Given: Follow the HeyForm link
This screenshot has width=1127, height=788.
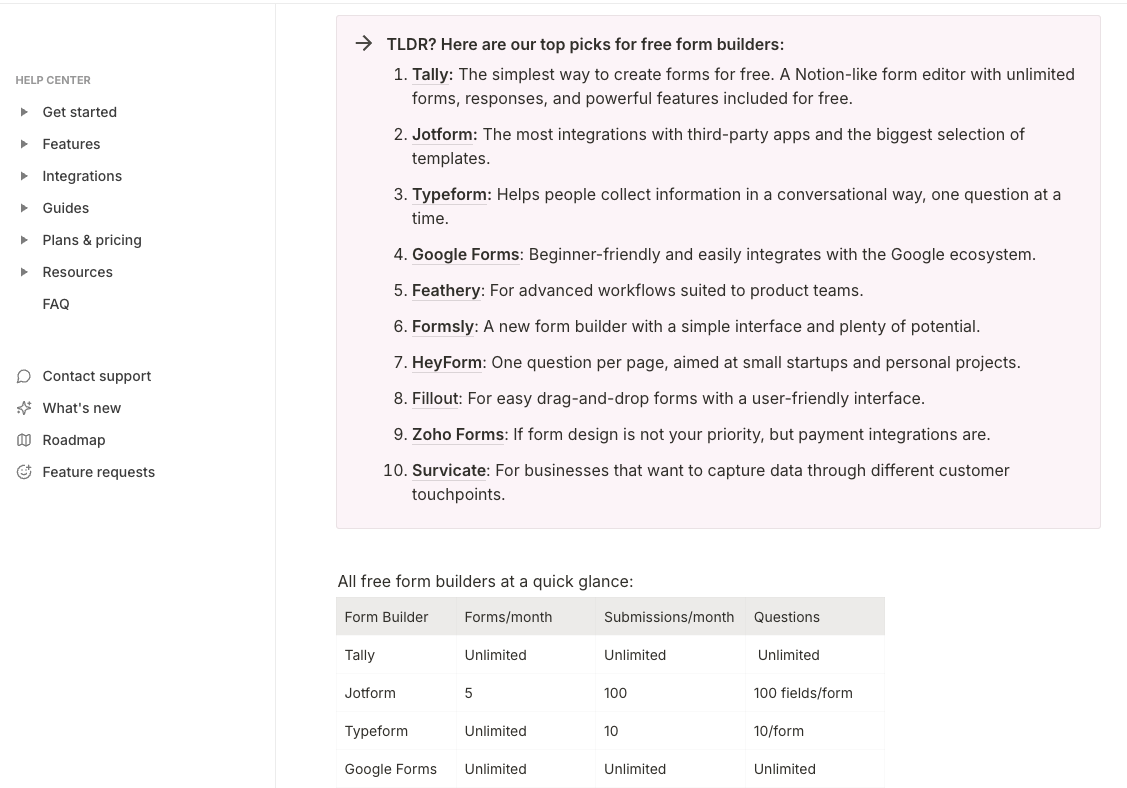Looking at the screenshot, I should point(446,362).
